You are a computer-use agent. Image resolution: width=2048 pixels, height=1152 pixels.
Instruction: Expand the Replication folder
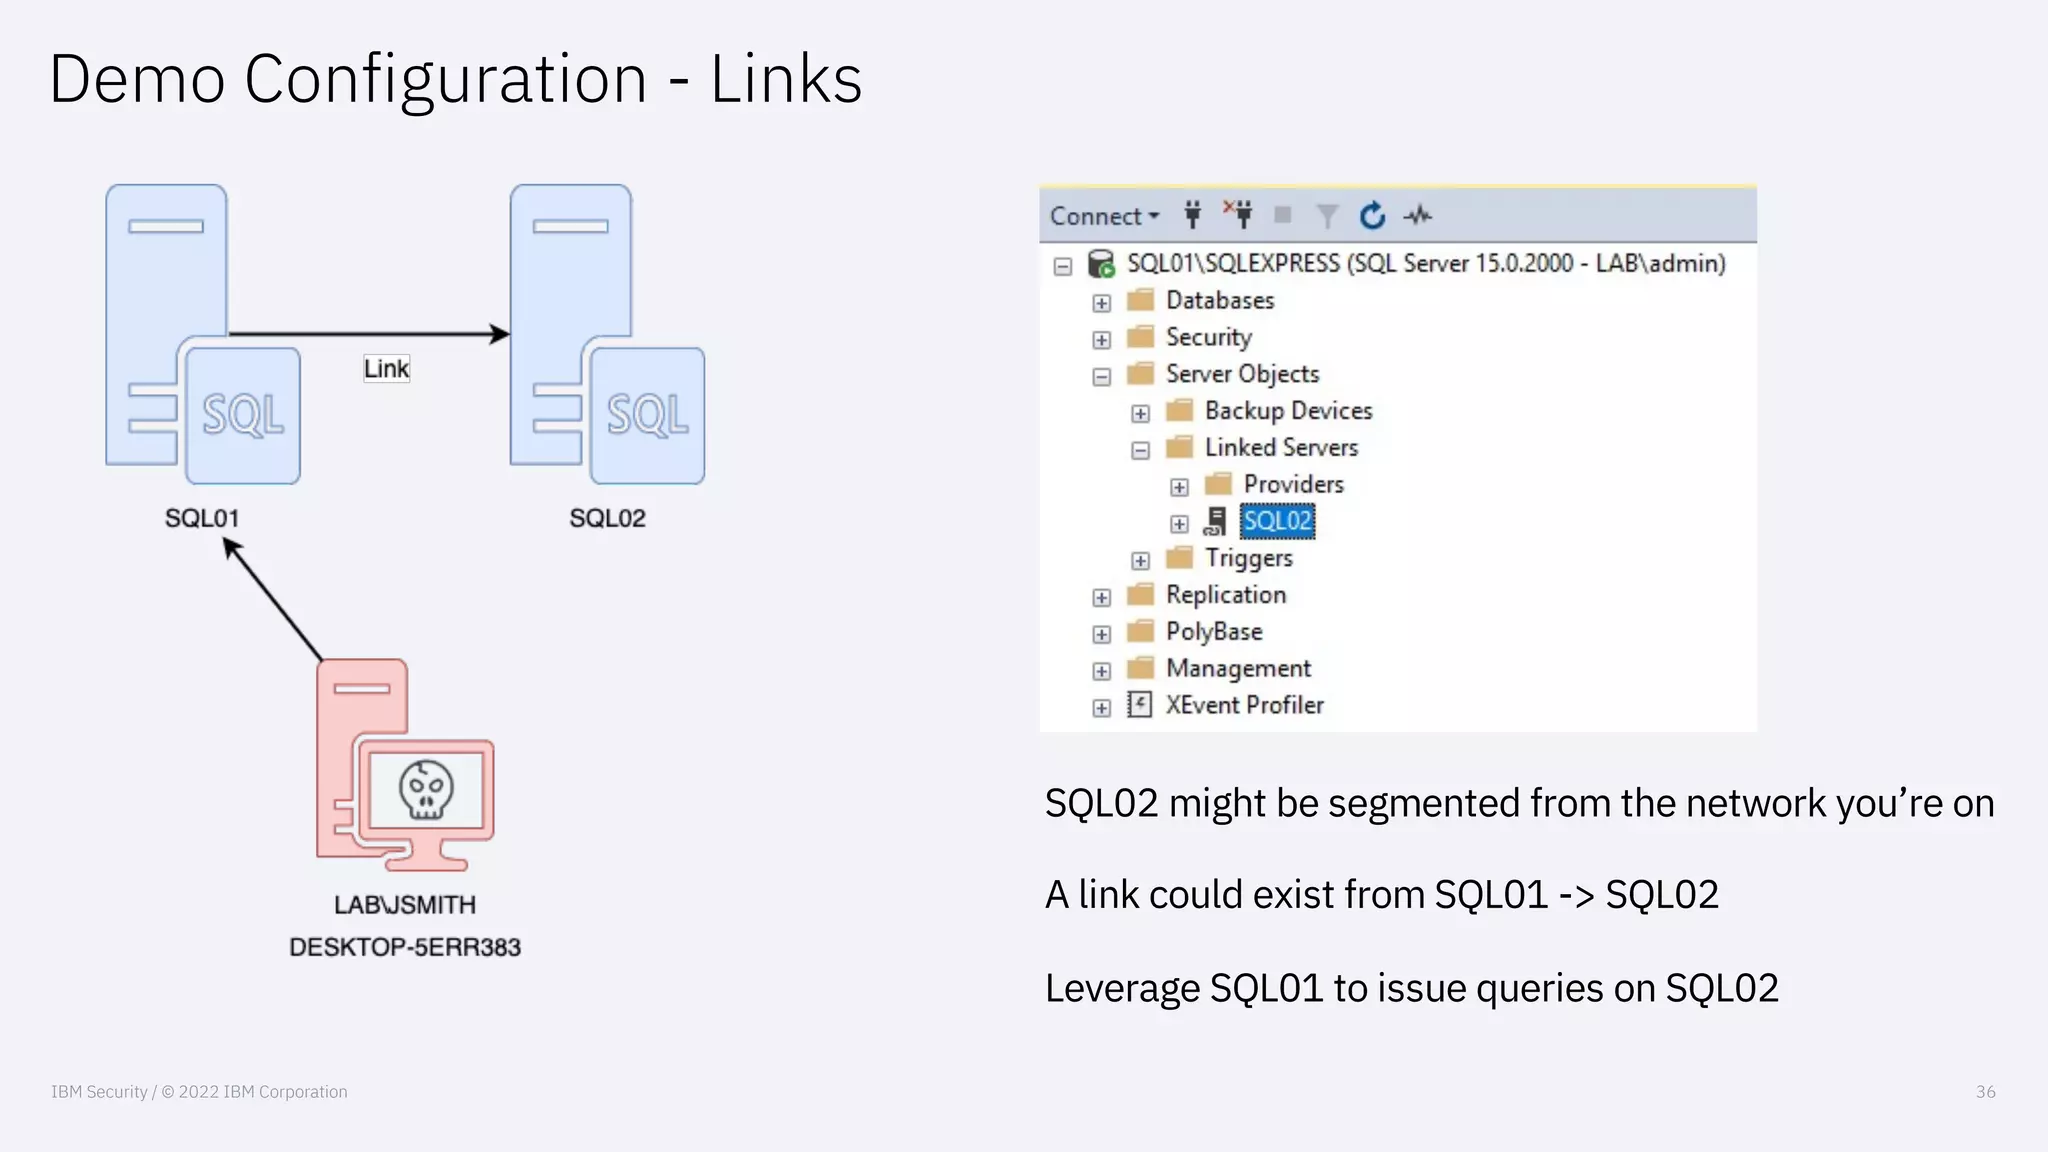tap(1101, 598)
